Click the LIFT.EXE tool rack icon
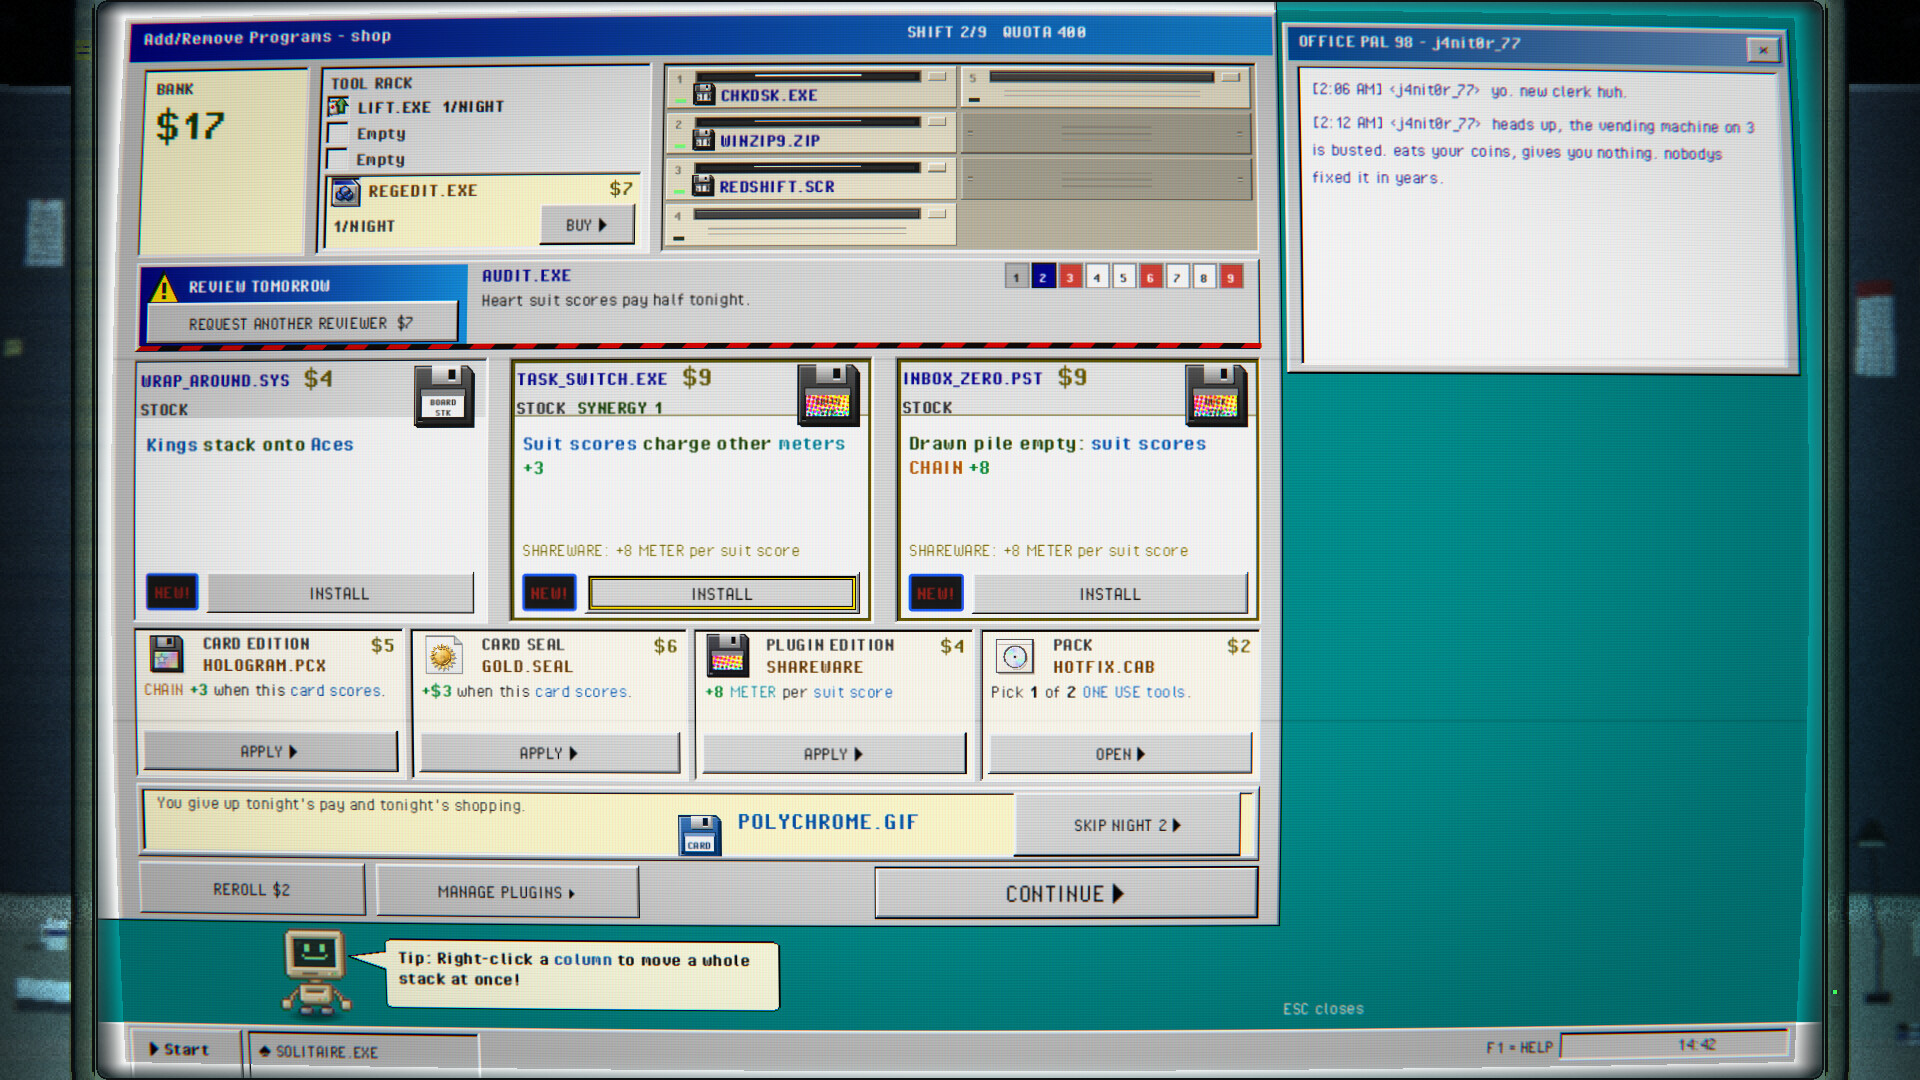The height and width of the screenshot is (1080, 1920). tap(338, 106)
